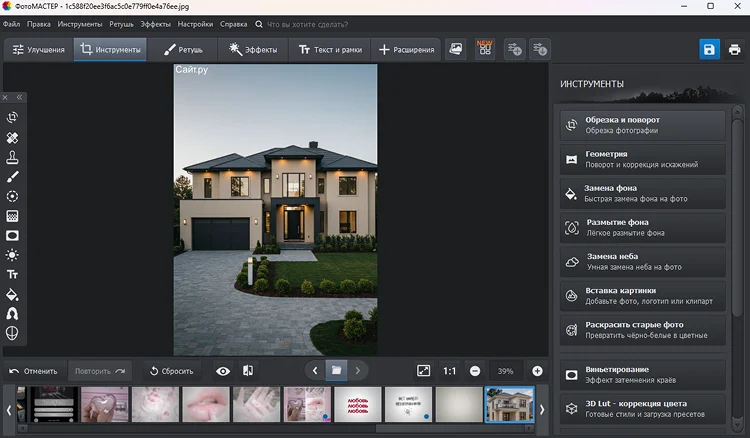
Task: Open 3D Lut коррекция цвета tool
Action: pos(642,409)
